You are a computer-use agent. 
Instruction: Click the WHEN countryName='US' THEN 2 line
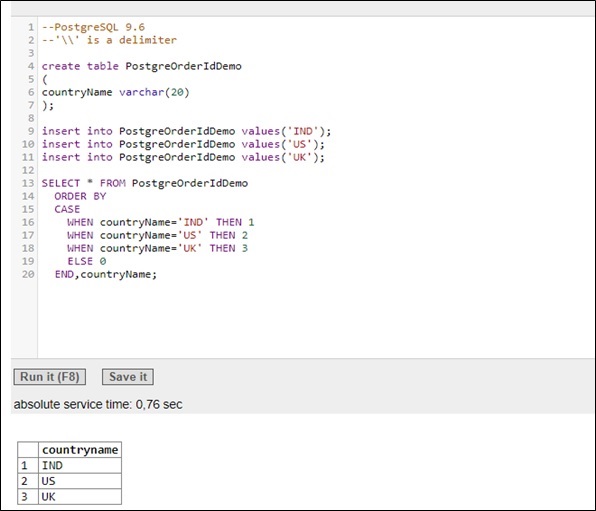coord(157,235)
